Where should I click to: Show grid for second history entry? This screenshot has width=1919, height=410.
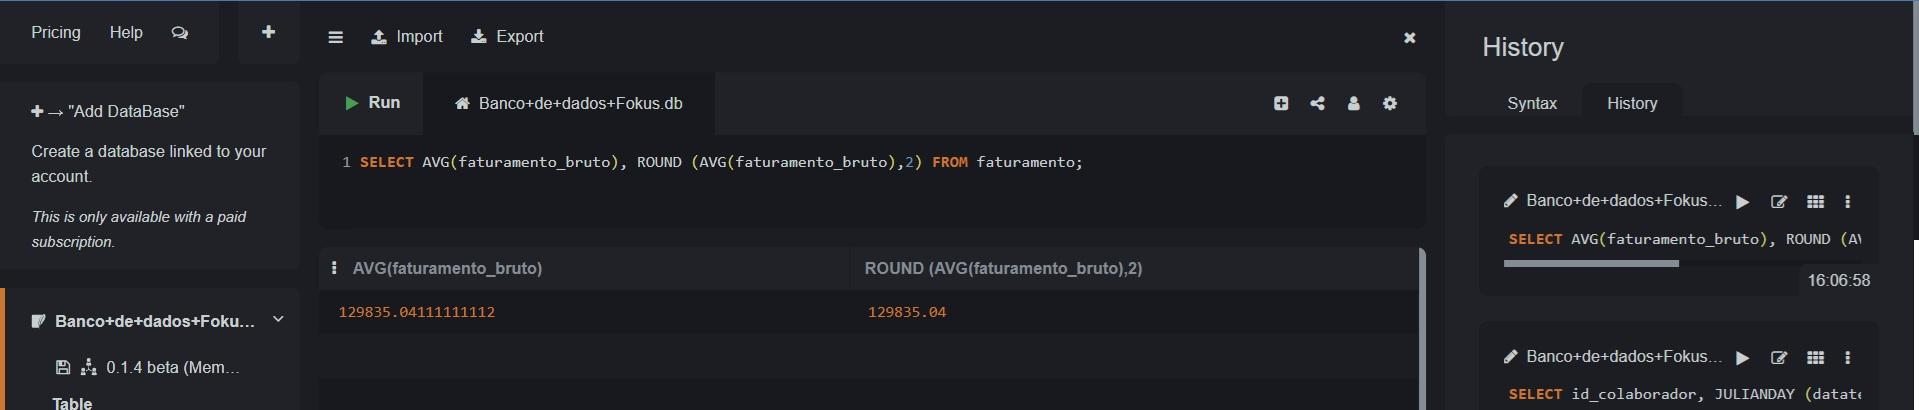point(1815,358)
